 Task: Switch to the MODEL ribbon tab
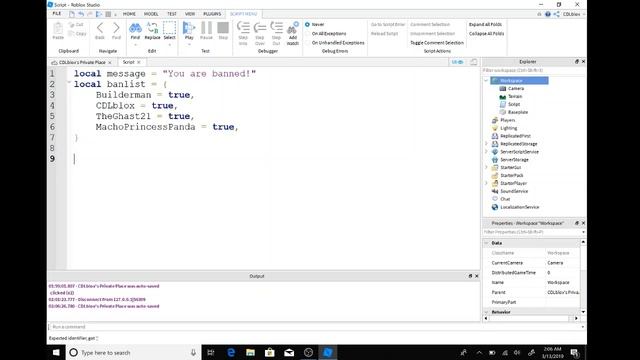point(151,14)
